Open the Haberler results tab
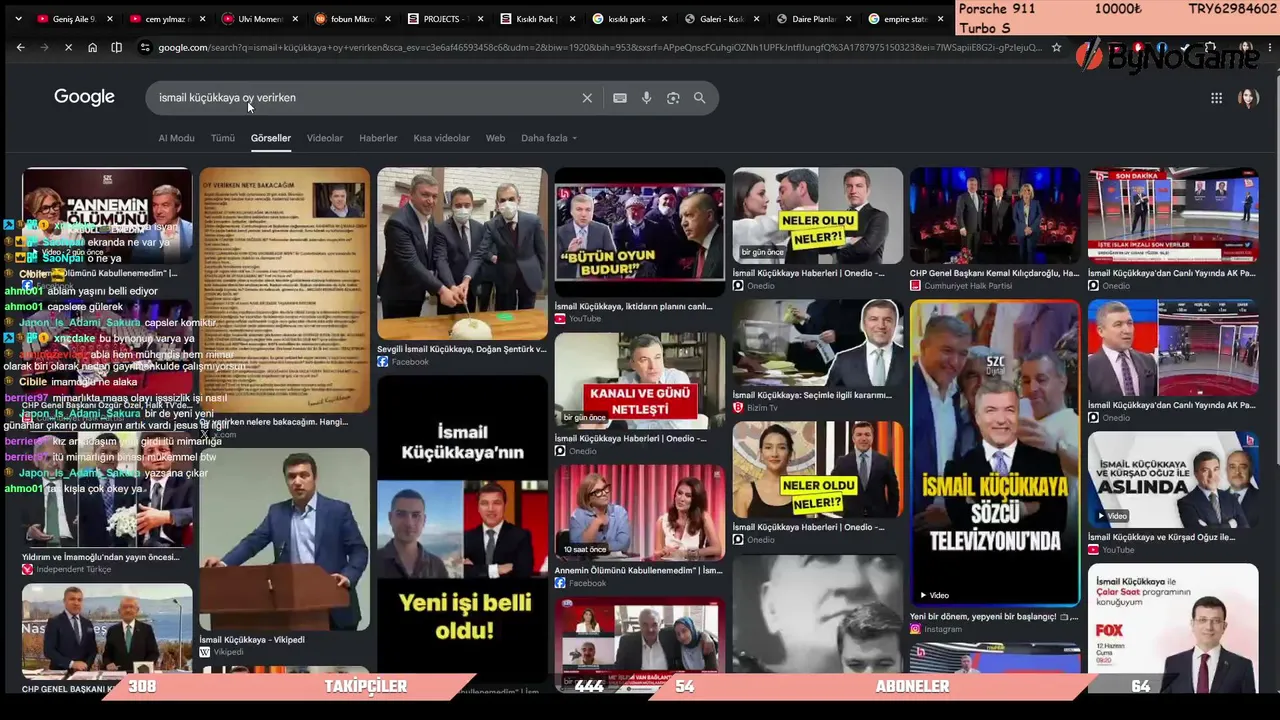The height and width of the screenshot is (720, 1280). click(x=378, y=138)
